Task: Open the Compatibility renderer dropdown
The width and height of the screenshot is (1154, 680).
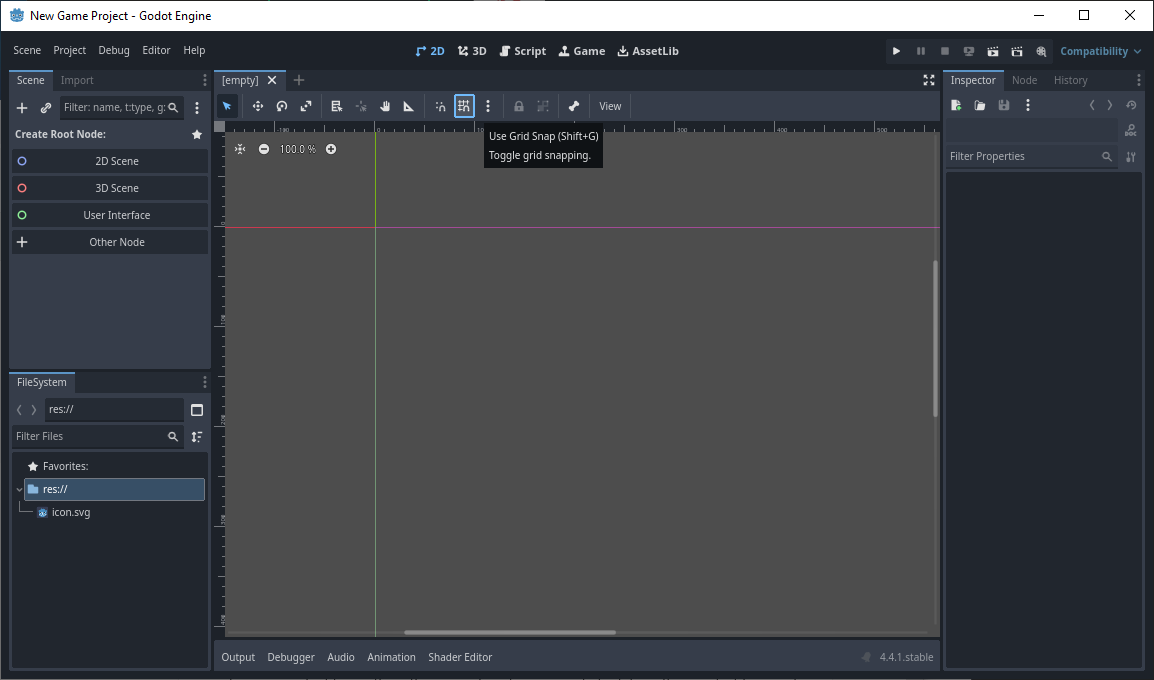Action: tap(1100, 51)
